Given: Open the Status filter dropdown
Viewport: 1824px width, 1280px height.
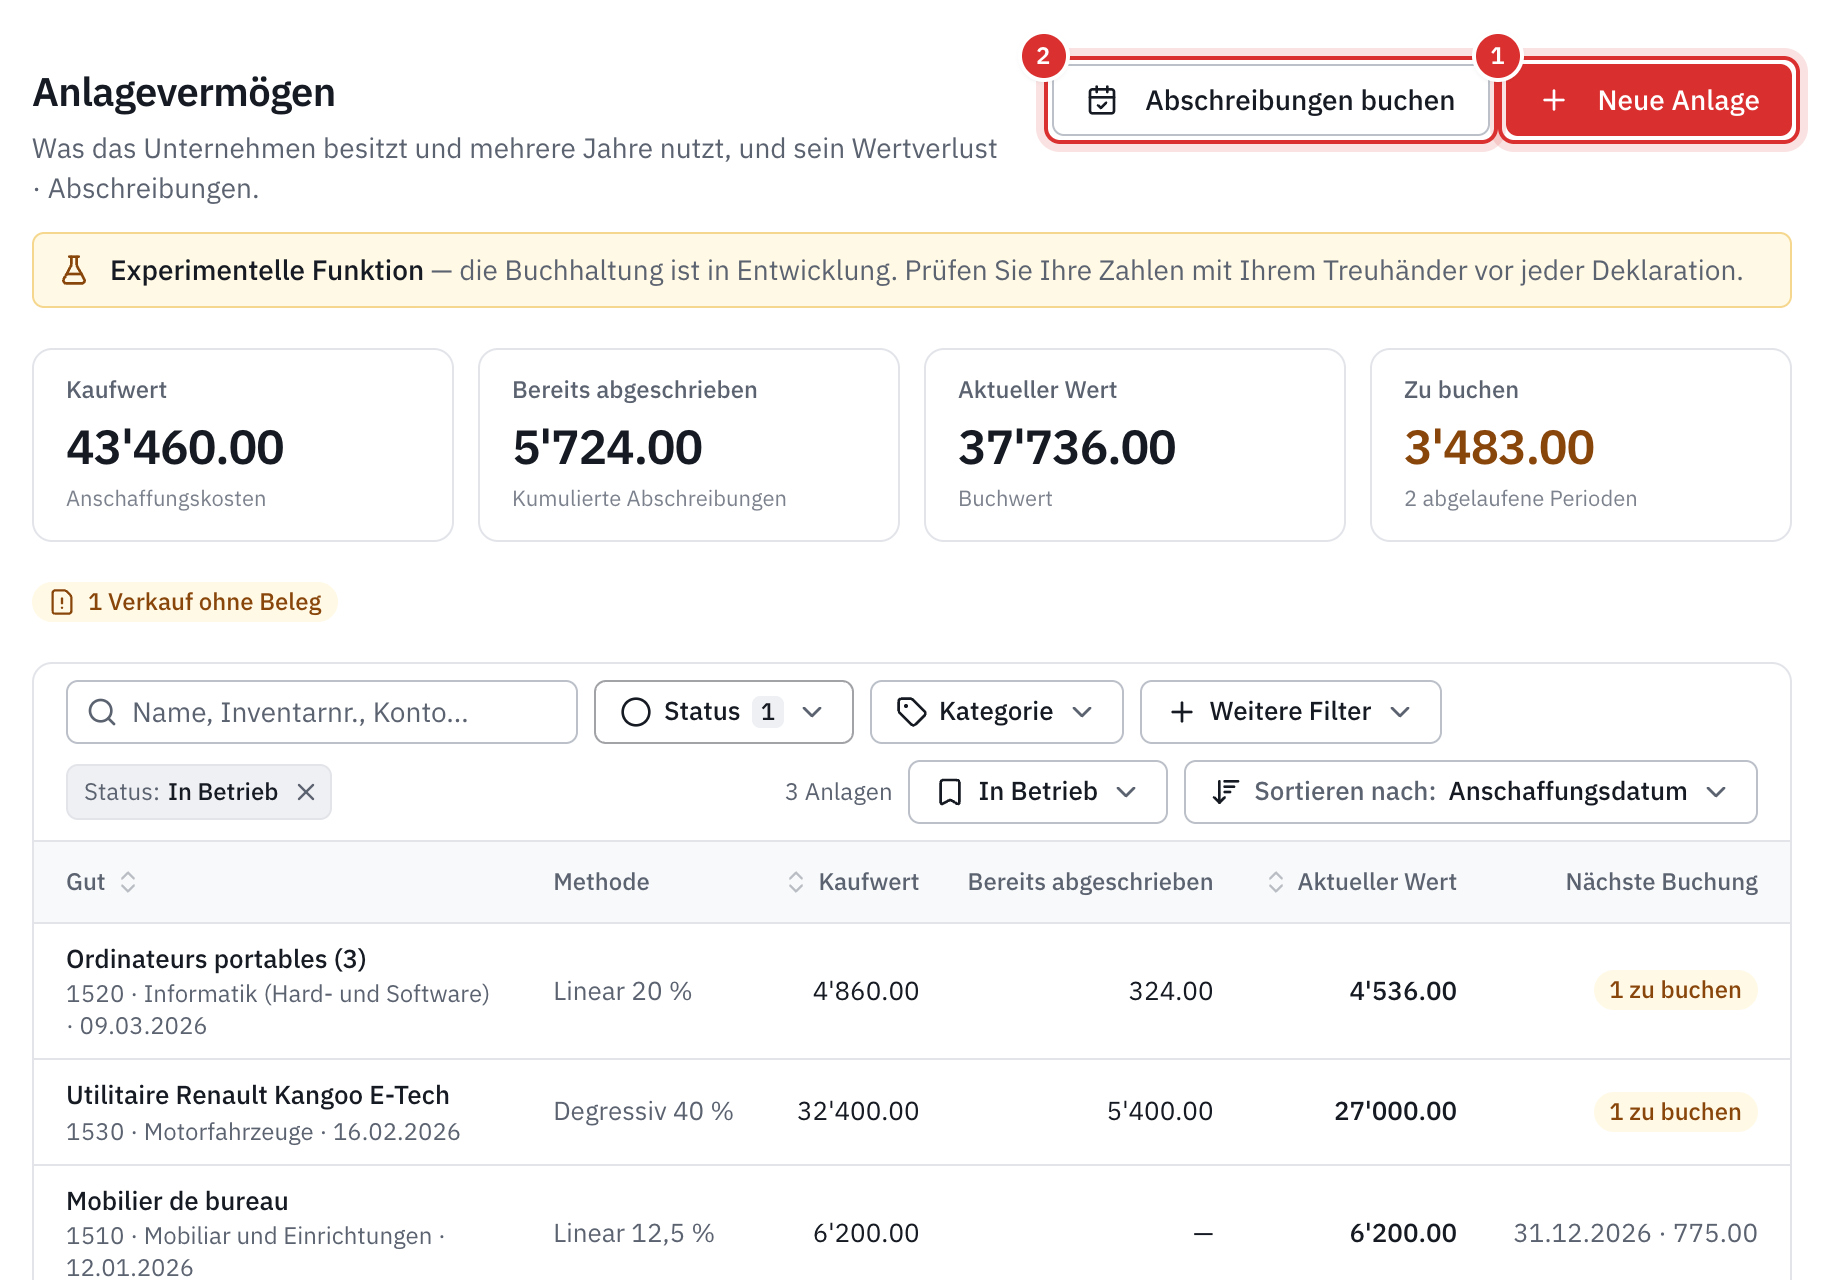Looking at the screenshot, I should (724, 712).
